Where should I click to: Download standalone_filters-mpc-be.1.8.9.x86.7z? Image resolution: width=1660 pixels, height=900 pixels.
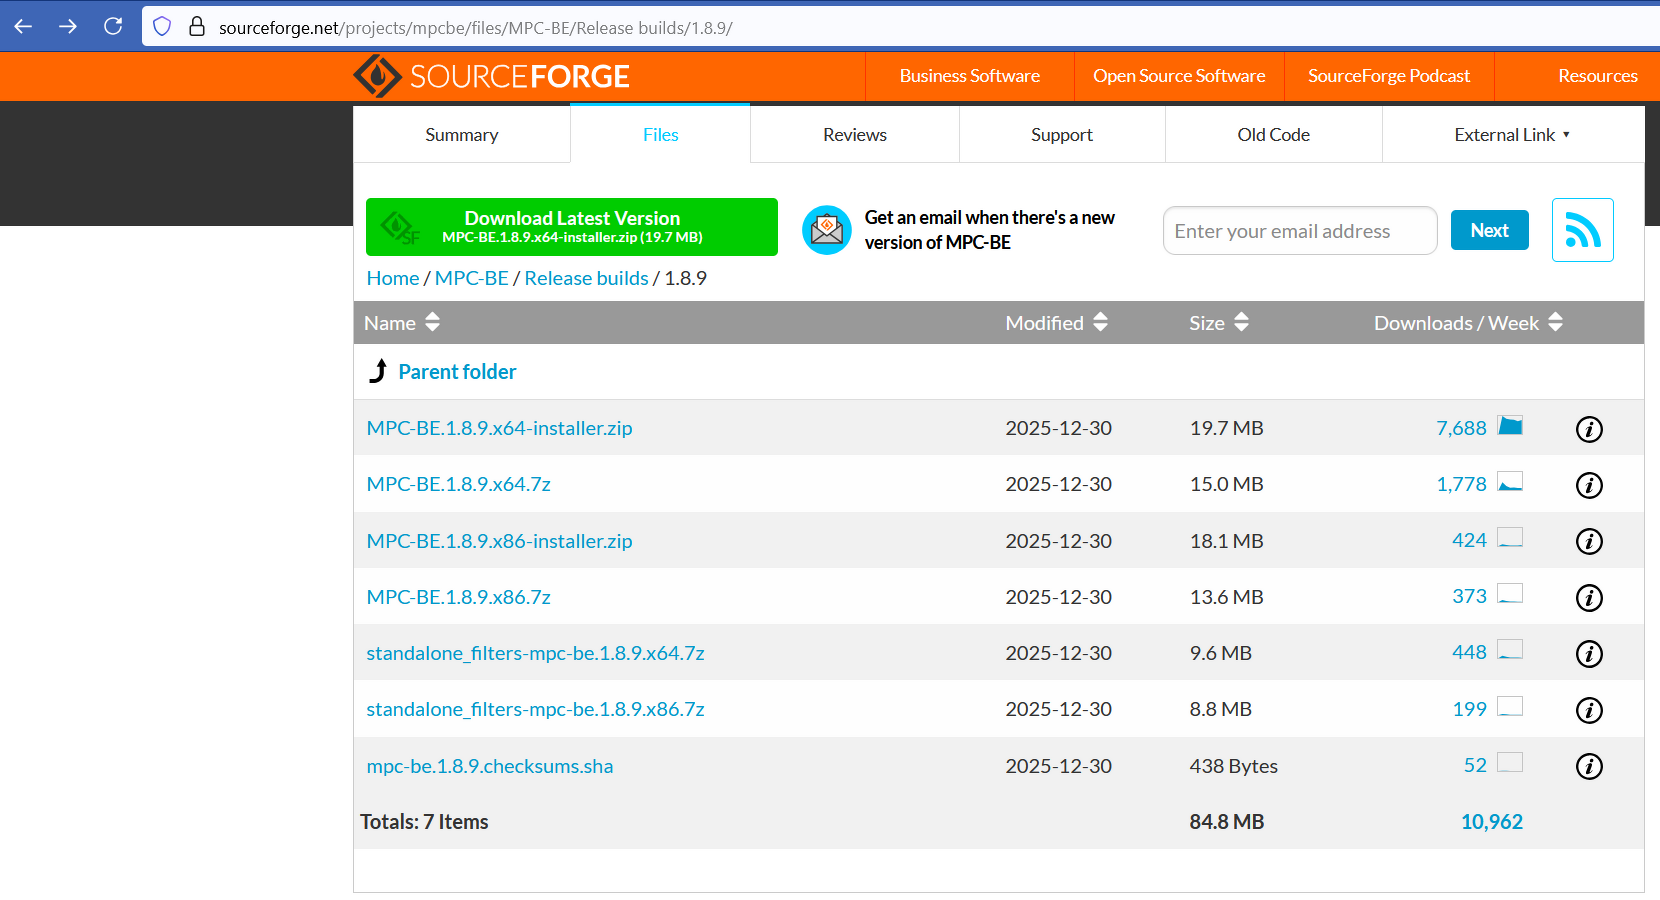536,709
